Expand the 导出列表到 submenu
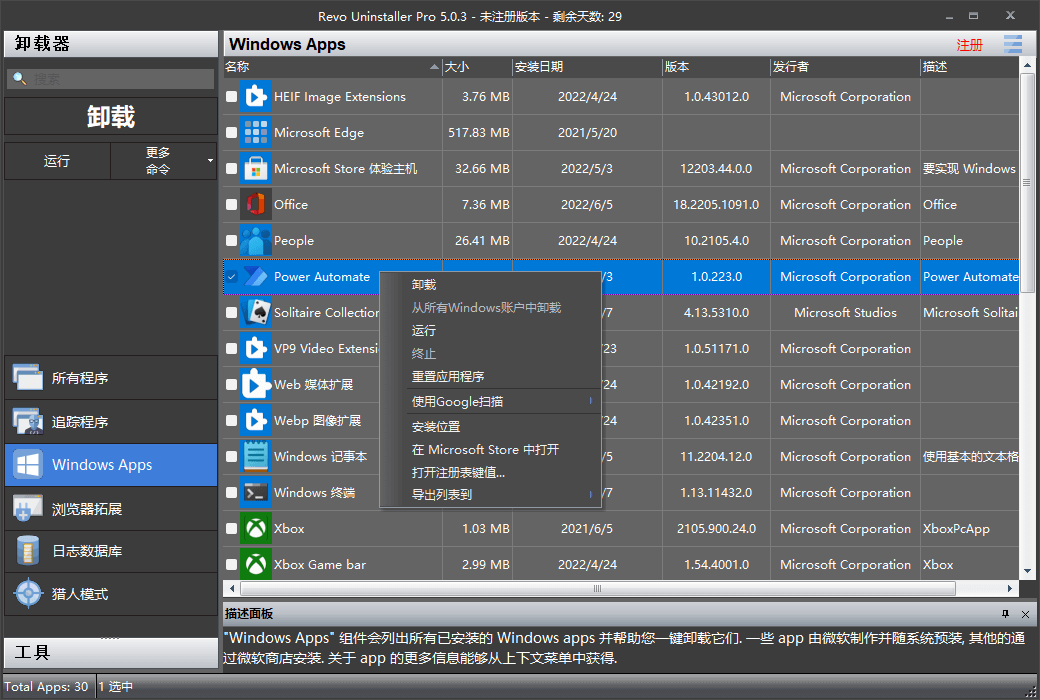Viewport: 1040px width, 700px height. (590, 494)
